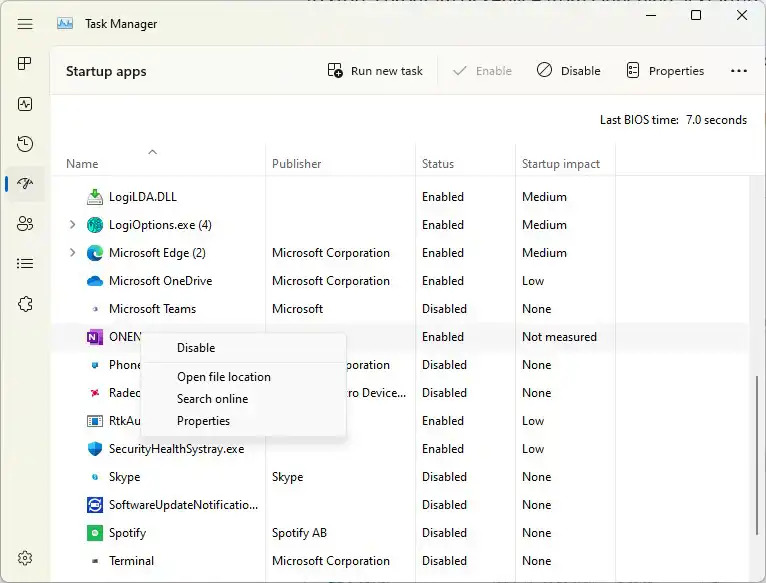Open the Services page puzzle icon
Viewport: 766px width, 583px height.
click(x=26, y=304)
